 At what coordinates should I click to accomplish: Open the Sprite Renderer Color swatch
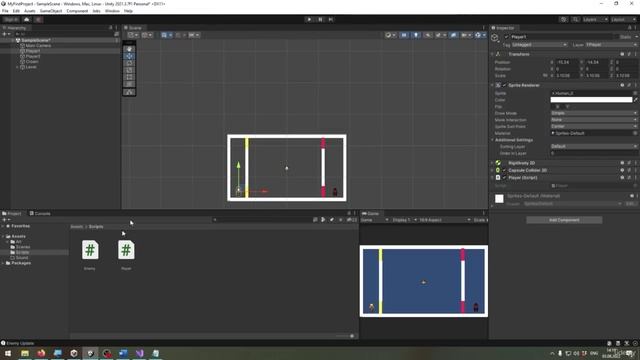point(591,100)
